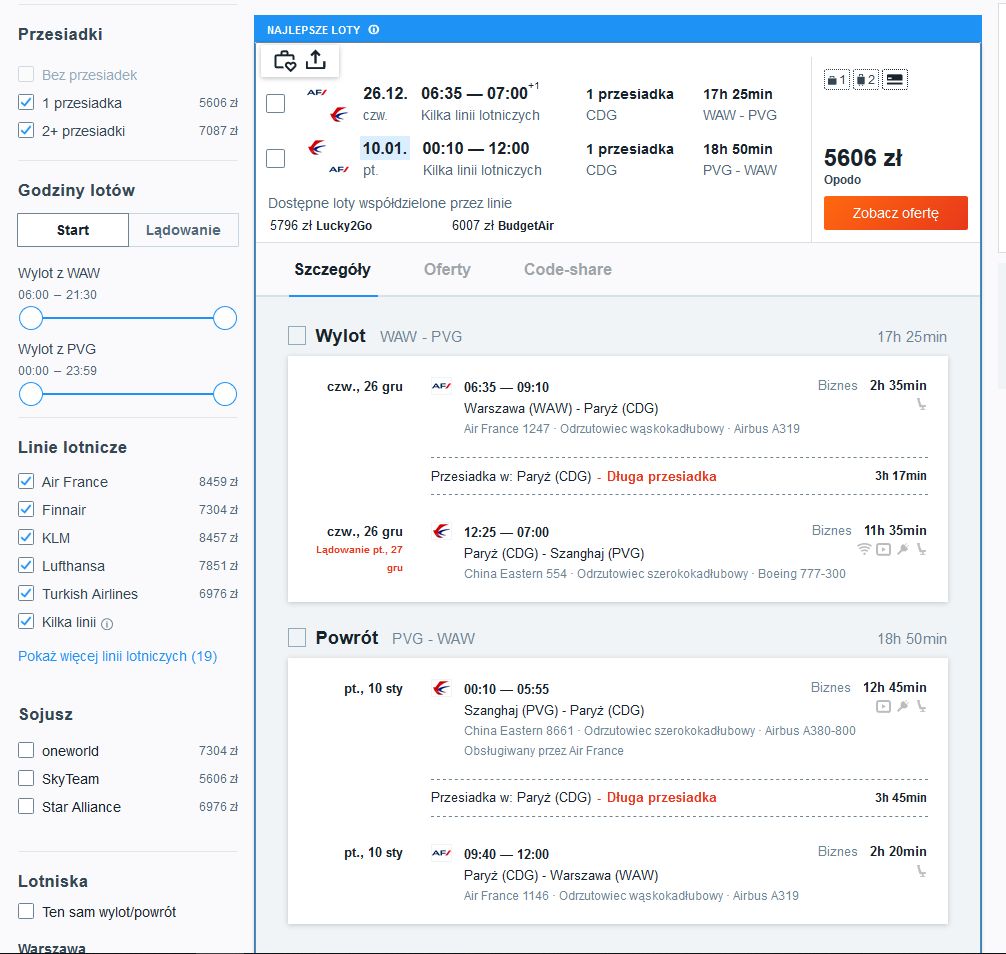Uncheck the Finnair airline filter

tap(26, 509)
